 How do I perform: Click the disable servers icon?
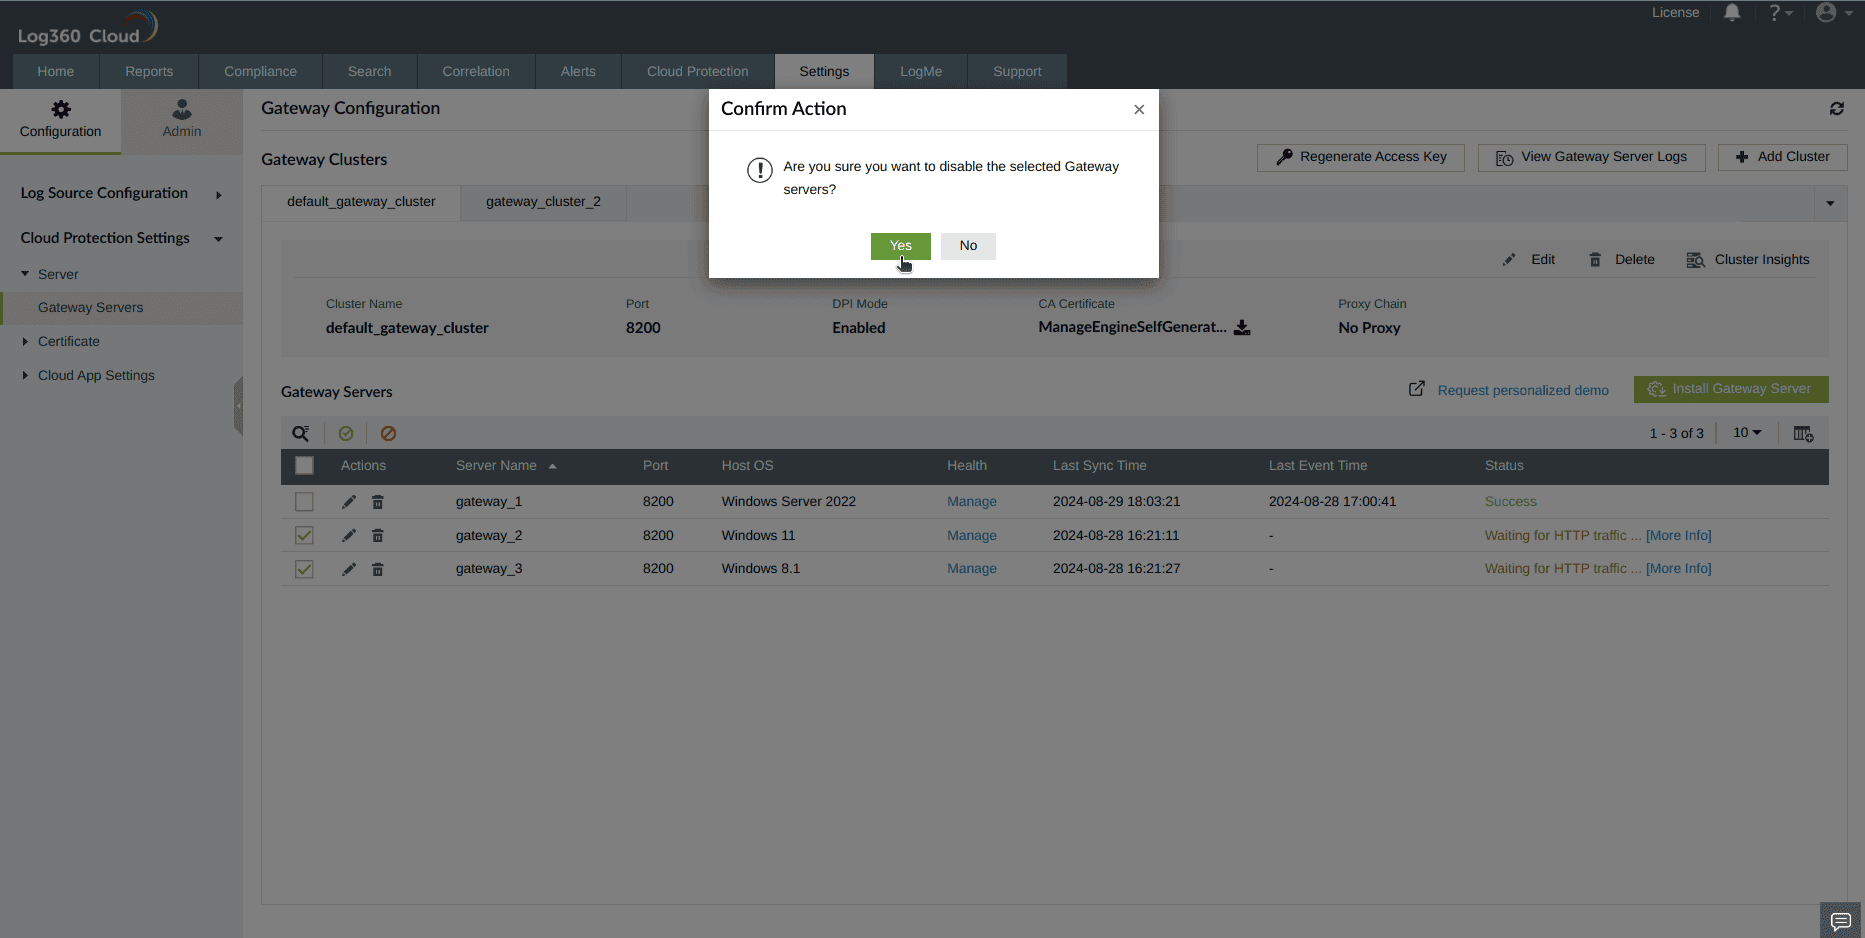(389, 434)
